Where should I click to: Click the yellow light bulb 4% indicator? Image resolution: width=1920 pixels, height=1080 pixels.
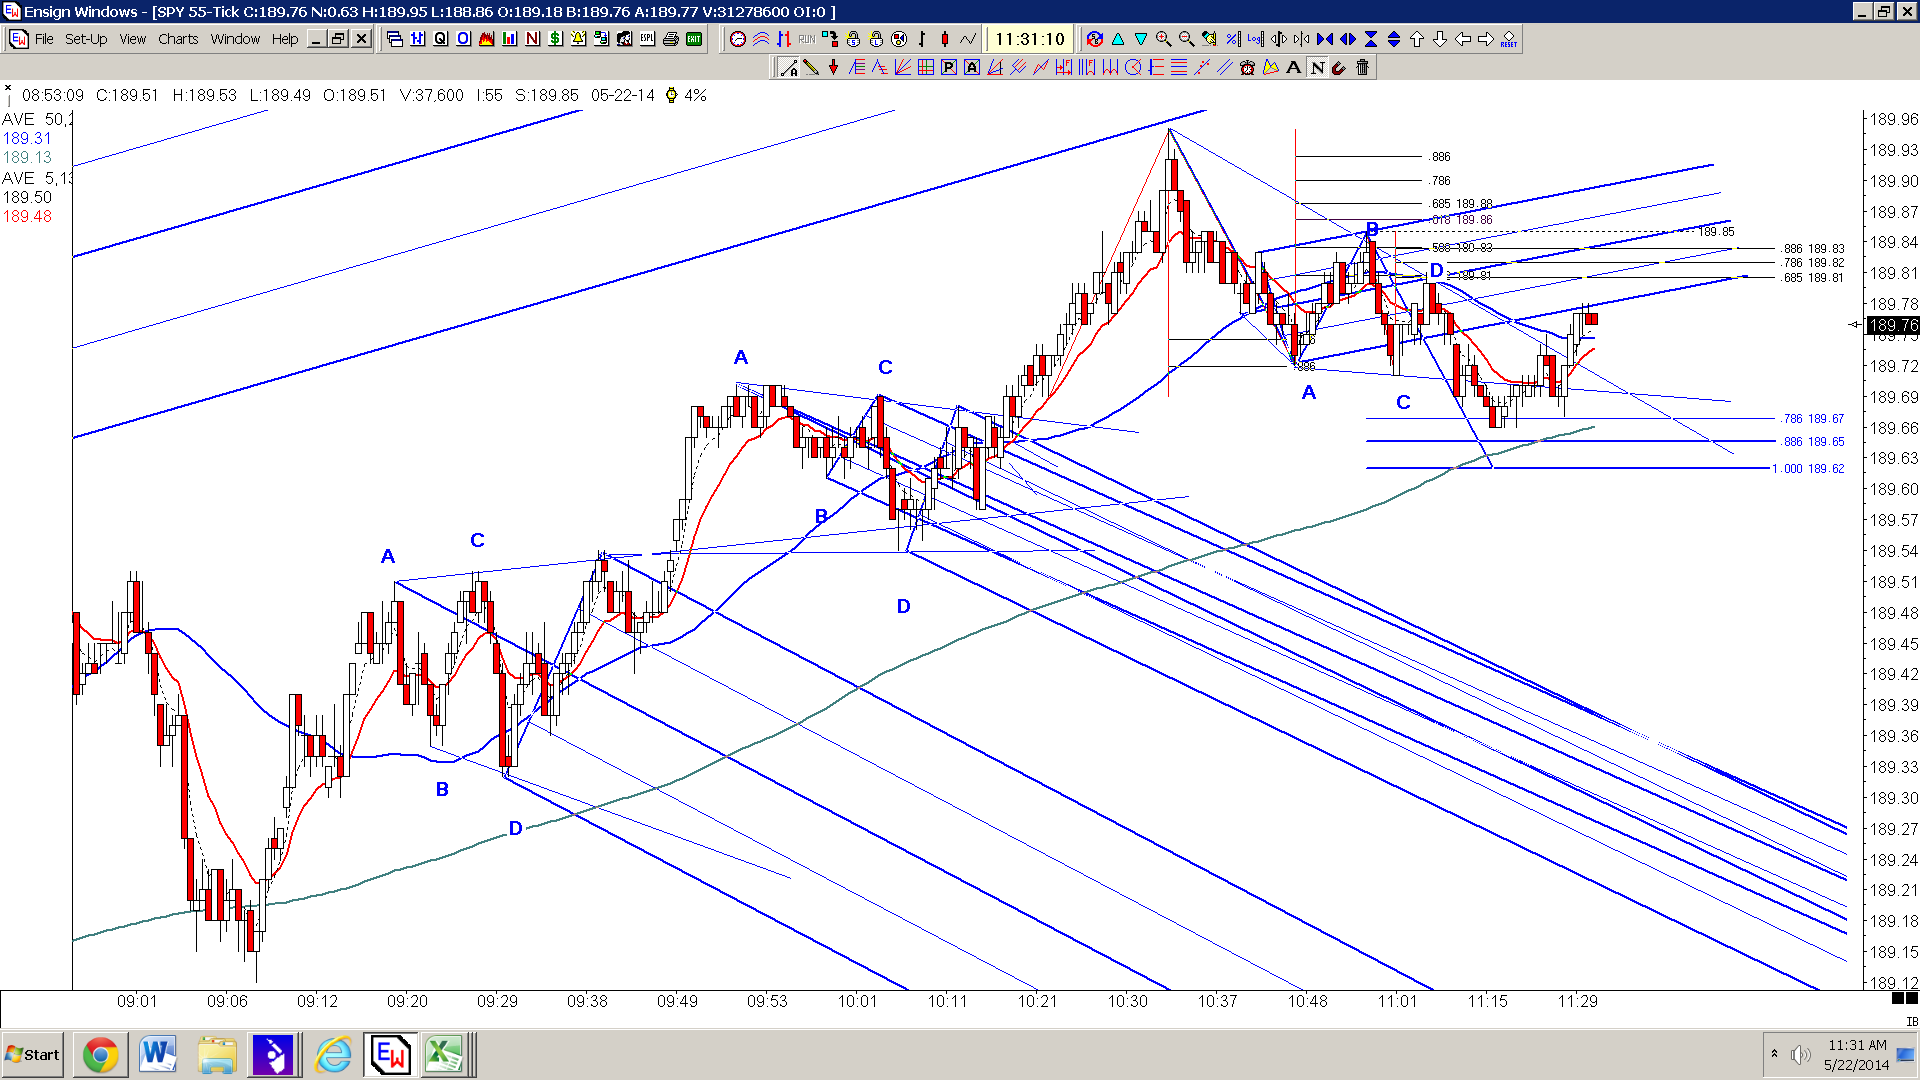[671, 95]
